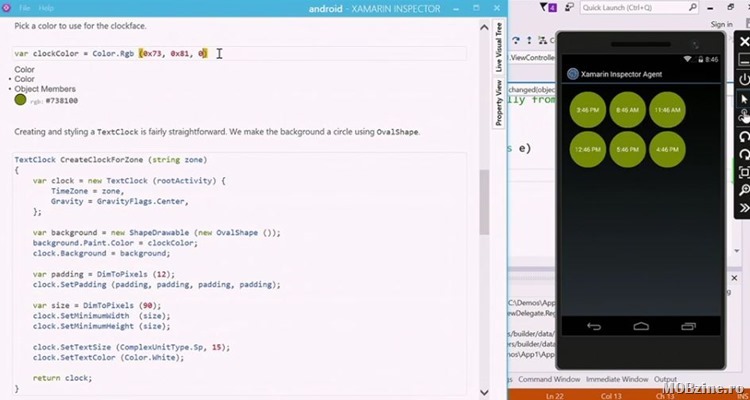Click the clockColor code input line

click(240, 54)
